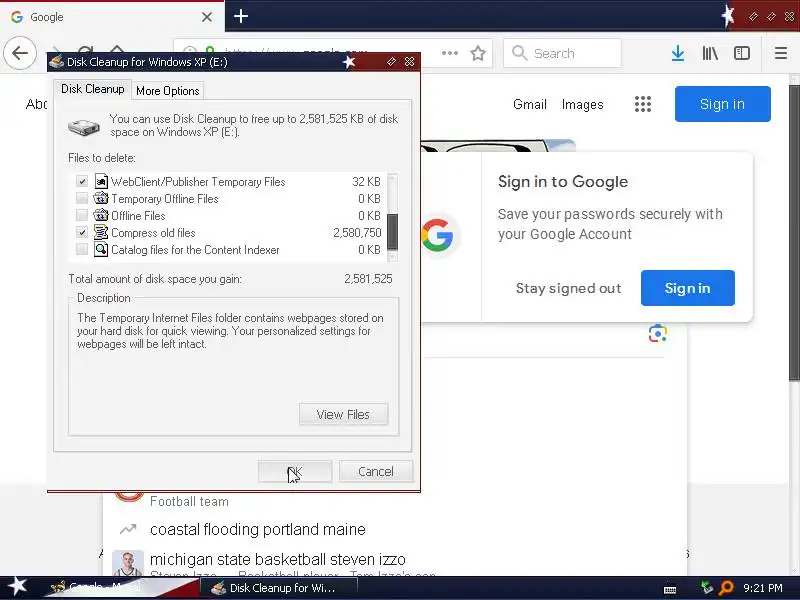Open a new Firefox tab with plus
The width and height of the screenshot is (800, 600).
click(x=241, y=16)
